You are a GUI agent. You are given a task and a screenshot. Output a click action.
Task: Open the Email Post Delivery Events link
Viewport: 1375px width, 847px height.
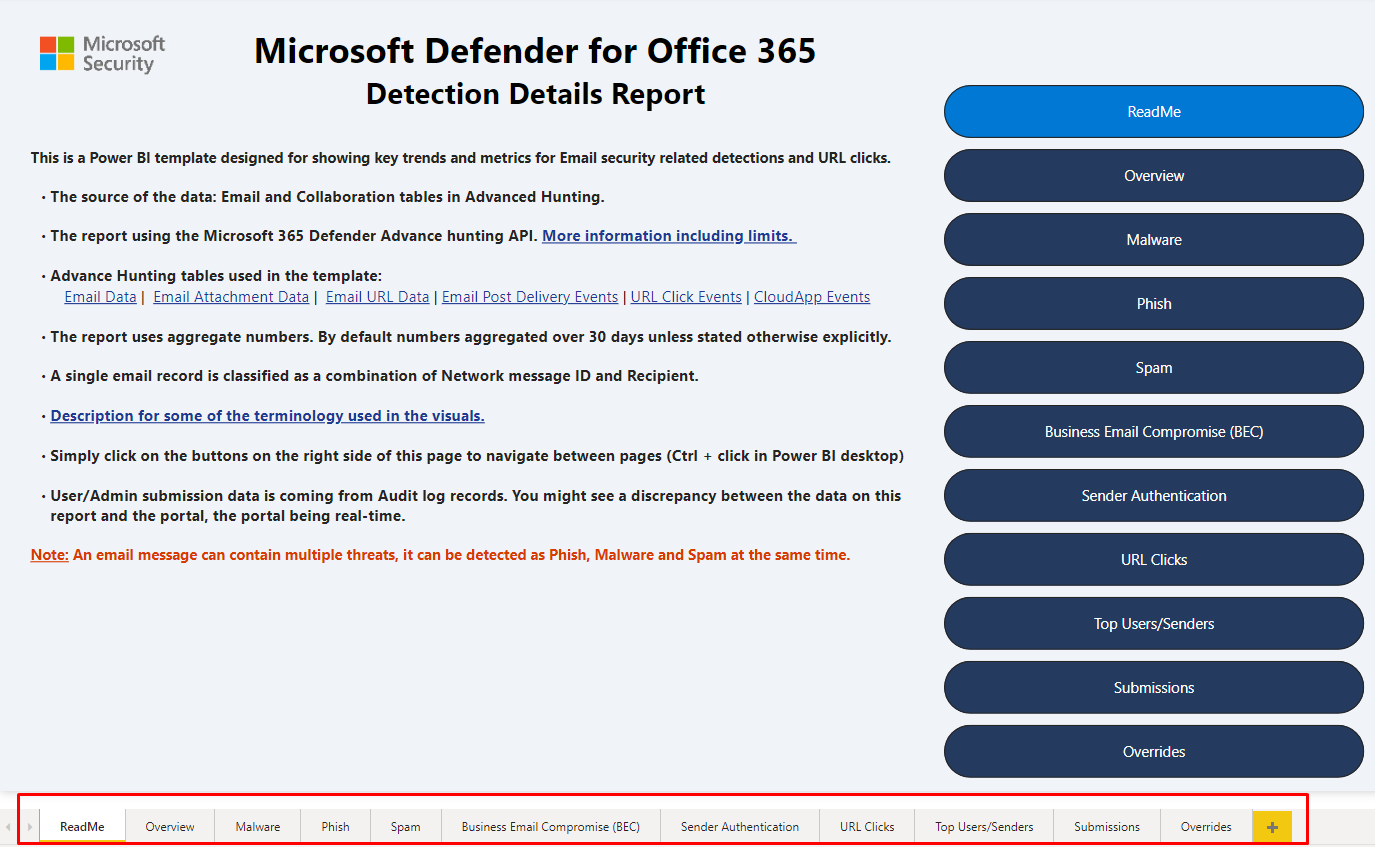530,297
